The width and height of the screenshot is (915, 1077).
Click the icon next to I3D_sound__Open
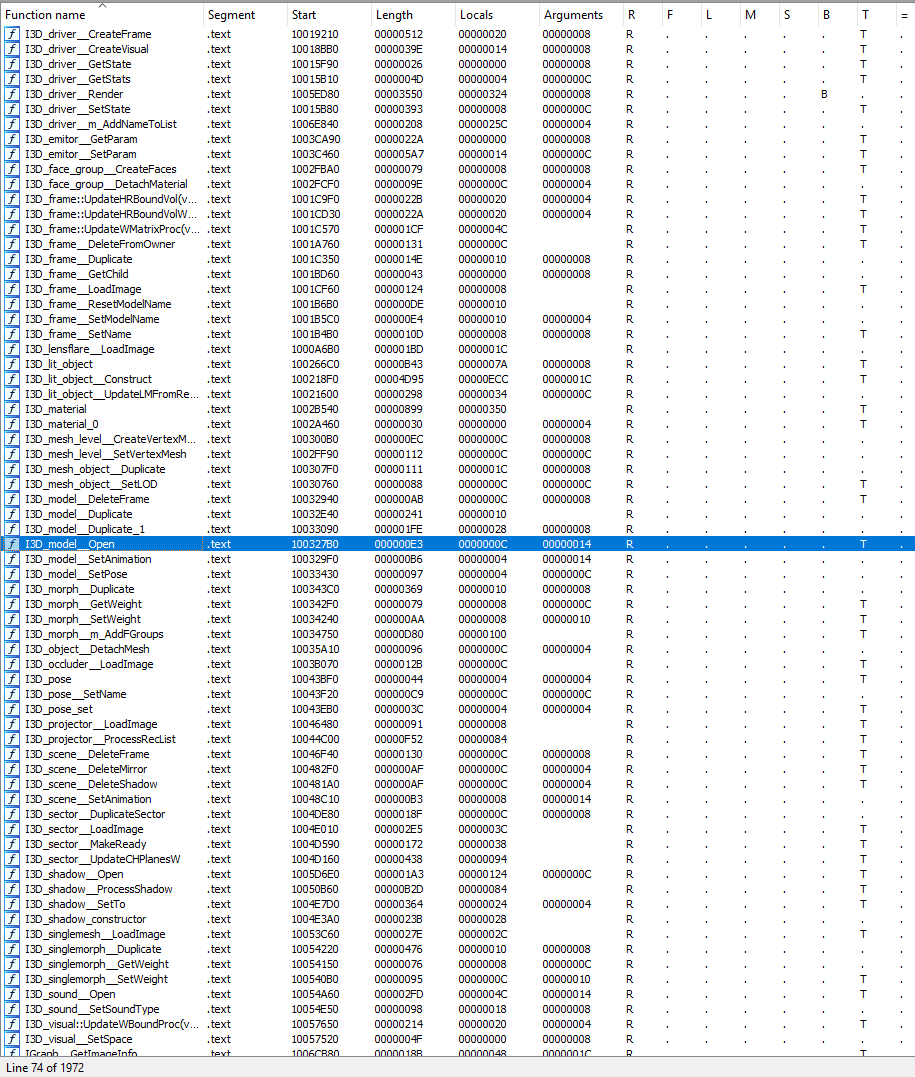pos(12,994)
